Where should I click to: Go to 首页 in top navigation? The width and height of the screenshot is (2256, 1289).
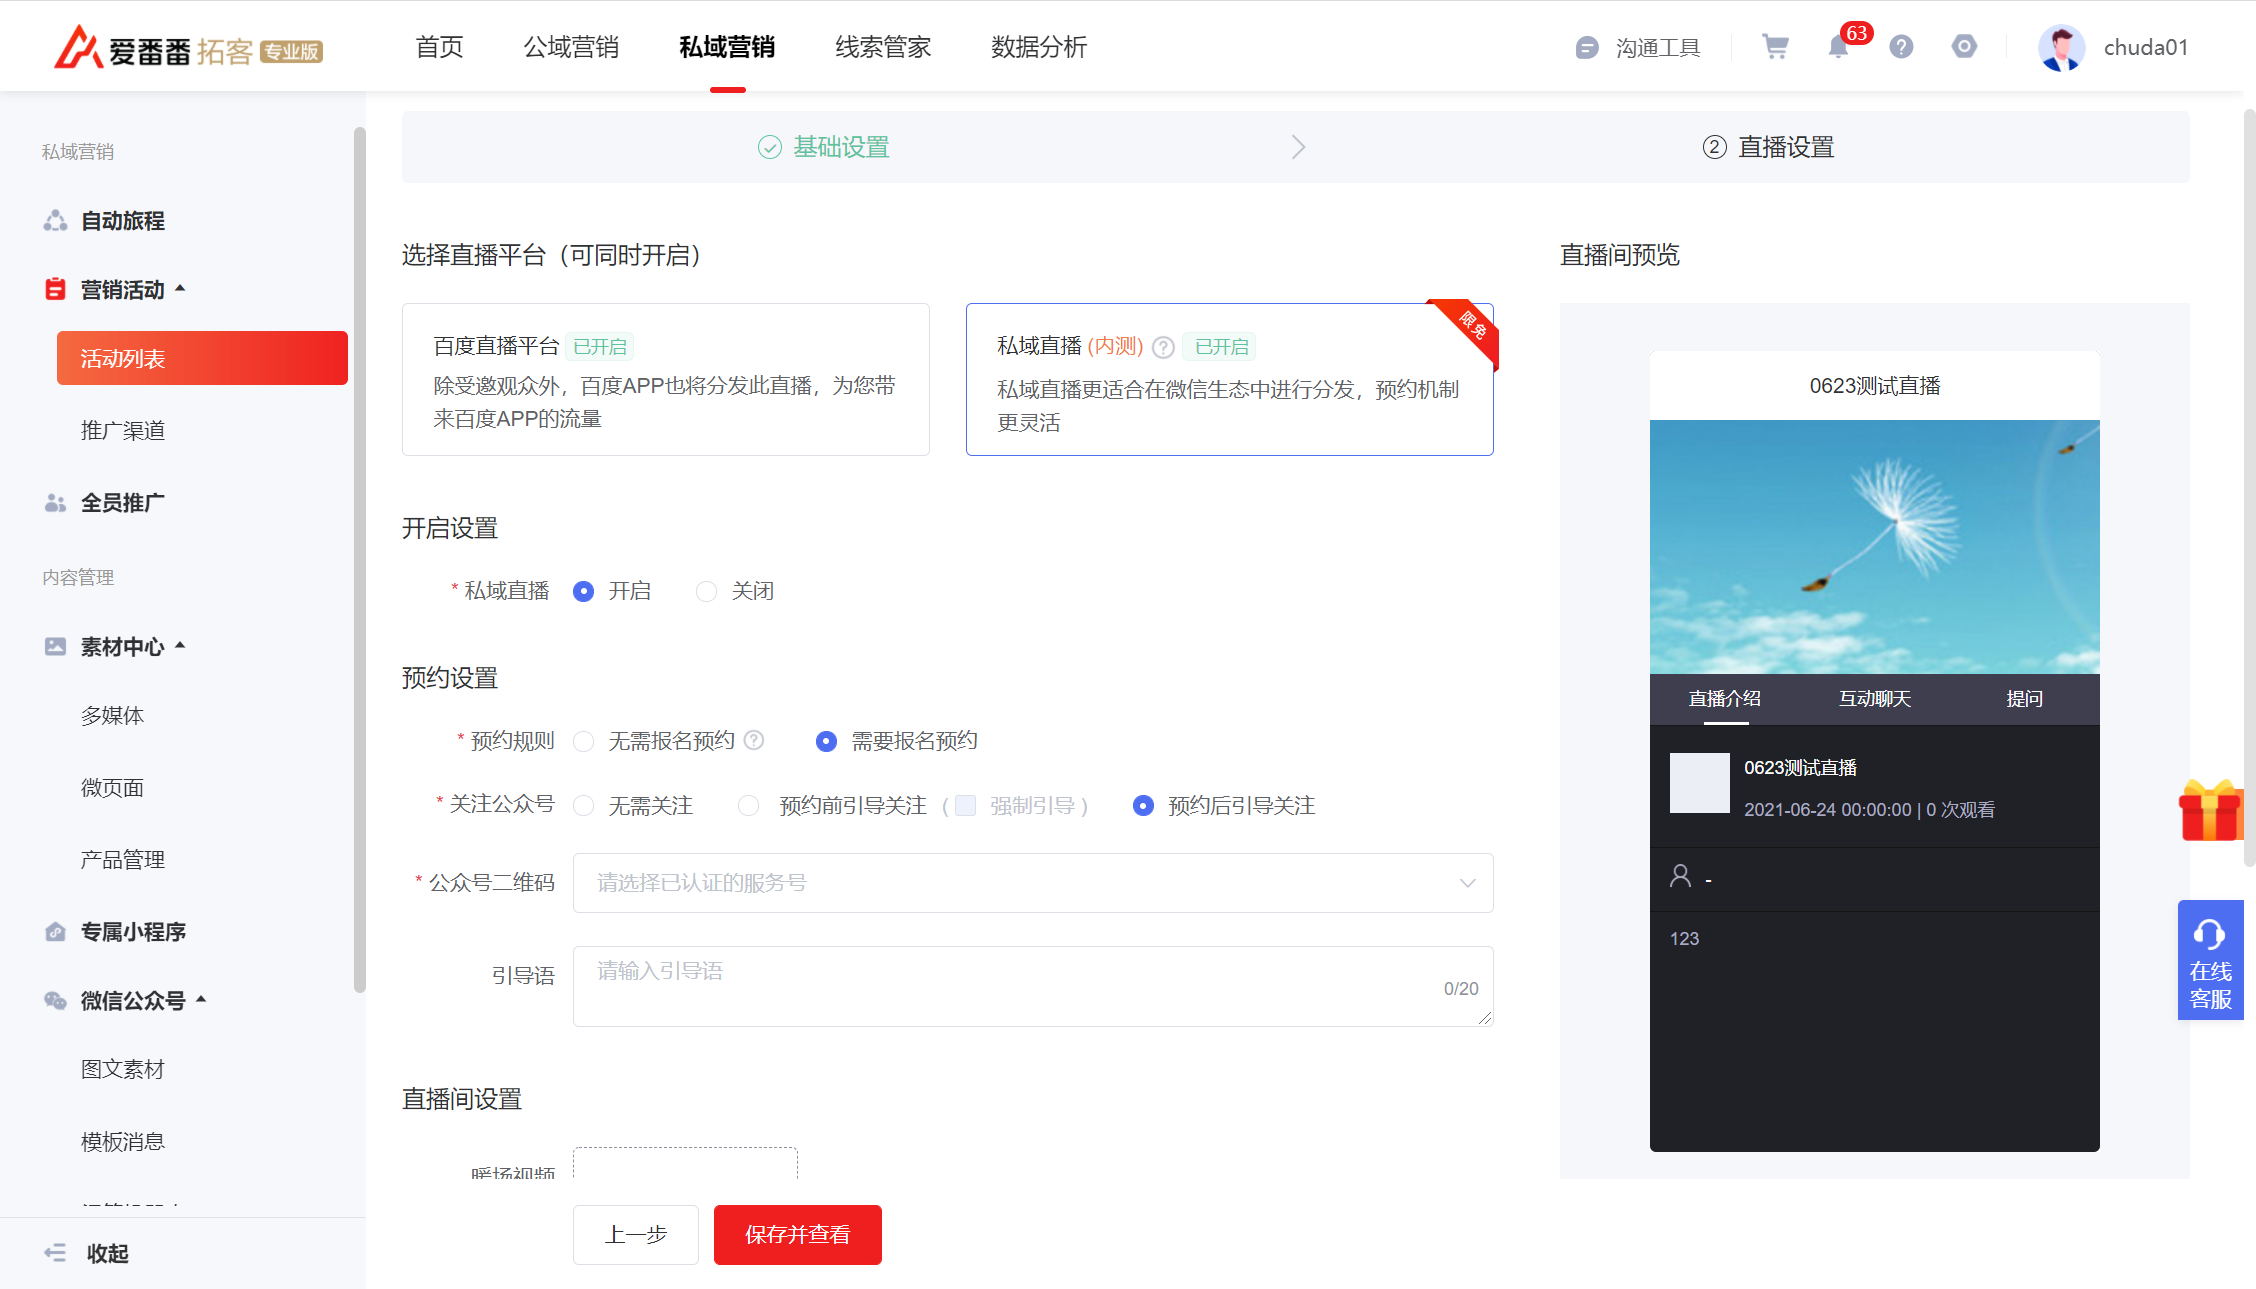(x=439, y=47)
